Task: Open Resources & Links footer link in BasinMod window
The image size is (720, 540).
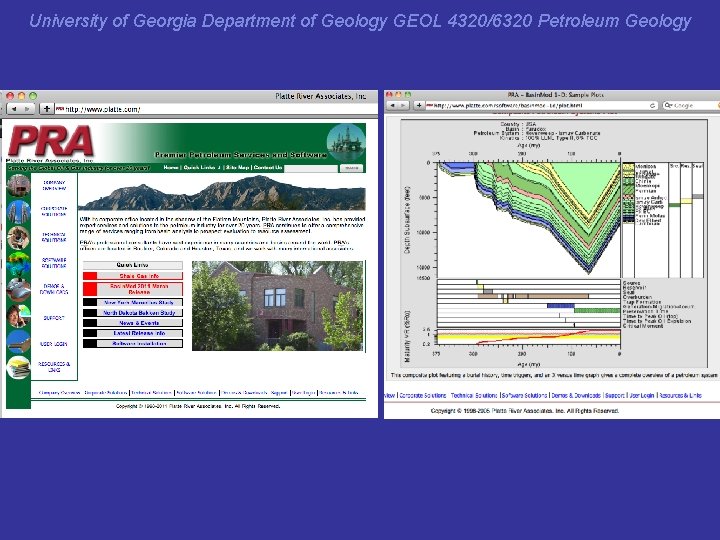Action: 680,395
